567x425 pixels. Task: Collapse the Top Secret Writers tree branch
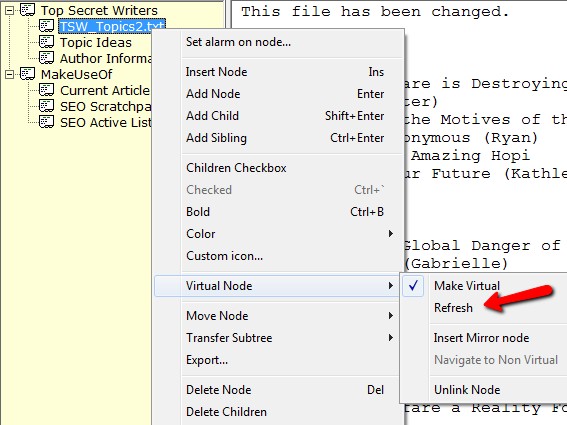pyautogui.click(x=10, y=10)
